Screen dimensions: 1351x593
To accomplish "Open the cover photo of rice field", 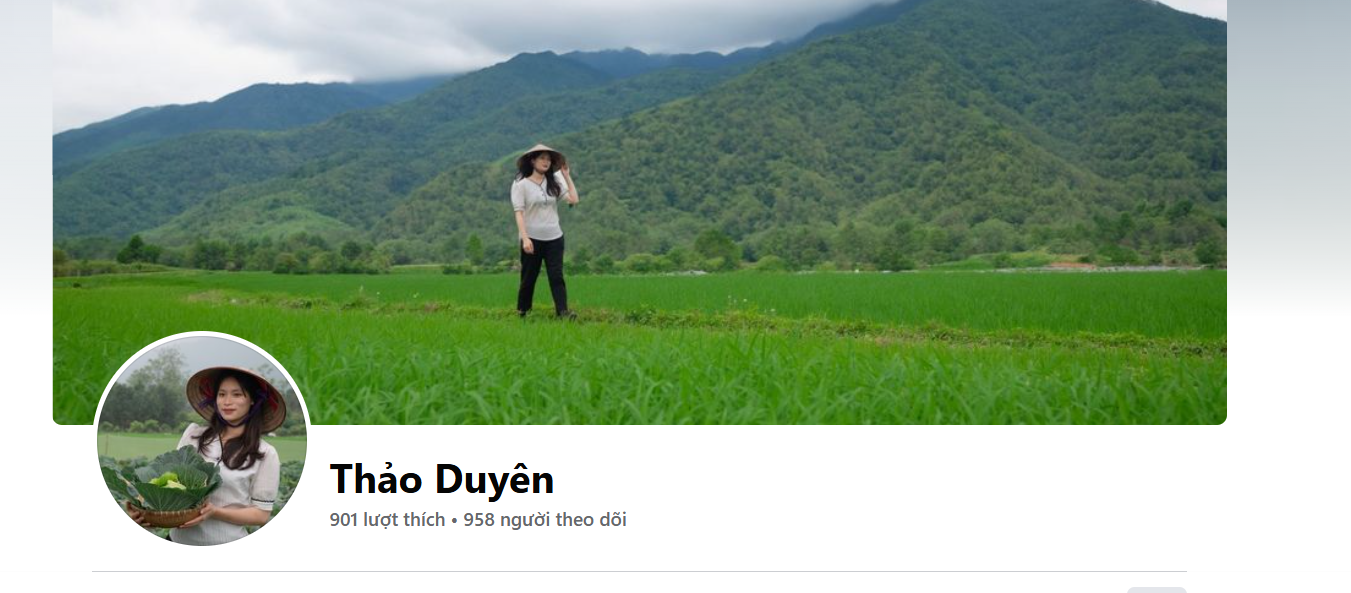I will point(640,212).
